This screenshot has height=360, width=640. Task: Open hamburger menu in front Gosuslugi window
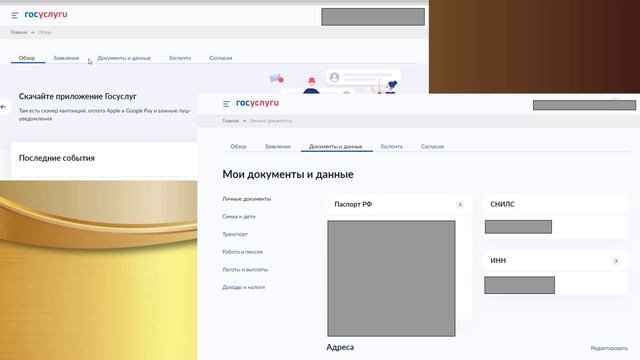tap(226, 104)
